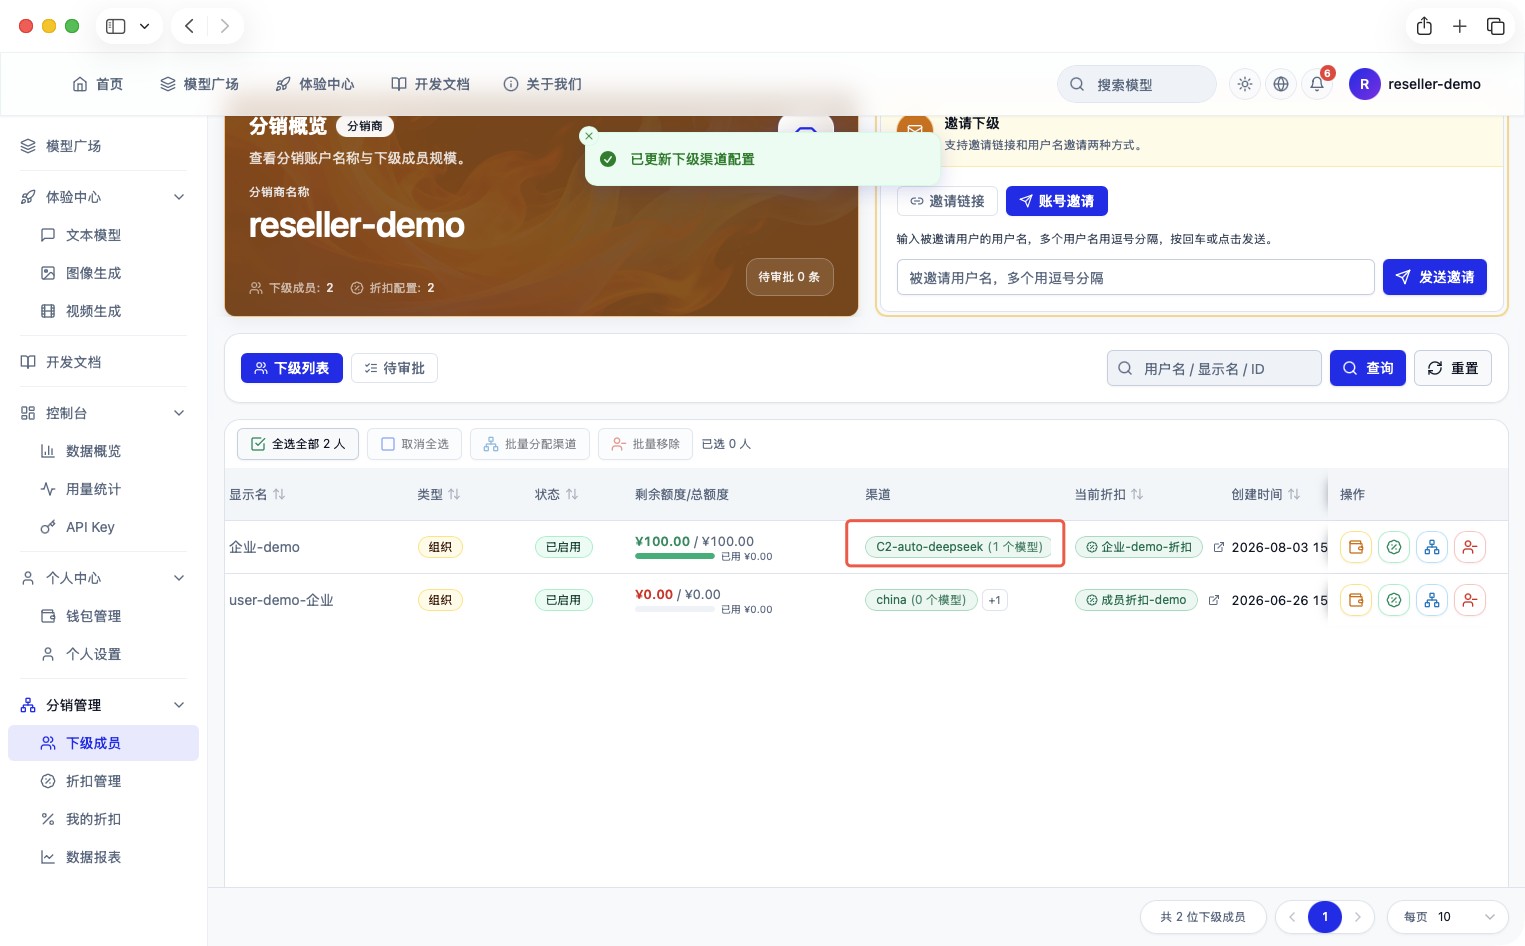Open 开发文档 in top navigation
The width and height of the screenshot is (1525, 946).
coord(430,84)
